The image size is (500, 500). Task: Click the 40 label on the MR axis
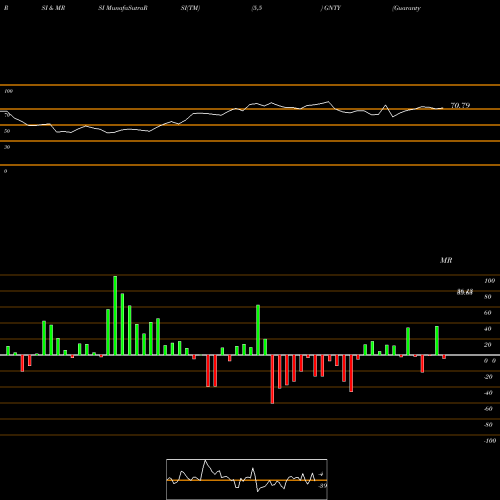pyautogui.click(x=488, y=329)
